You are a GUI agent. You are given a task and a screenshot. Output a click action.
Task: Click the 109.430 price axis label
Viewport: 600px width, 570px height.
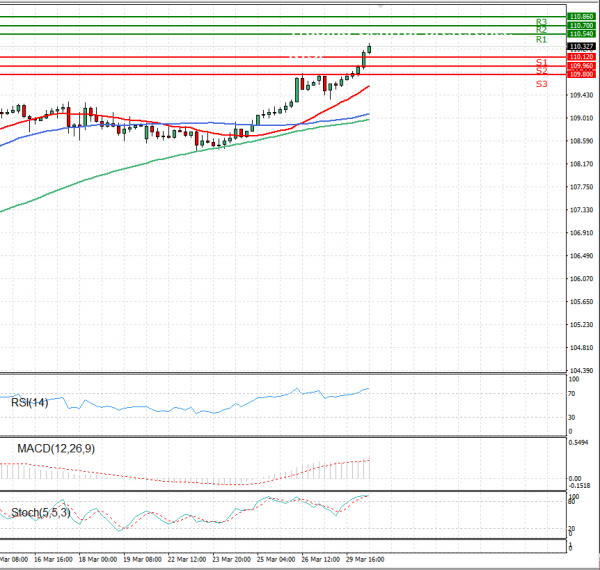580,95
